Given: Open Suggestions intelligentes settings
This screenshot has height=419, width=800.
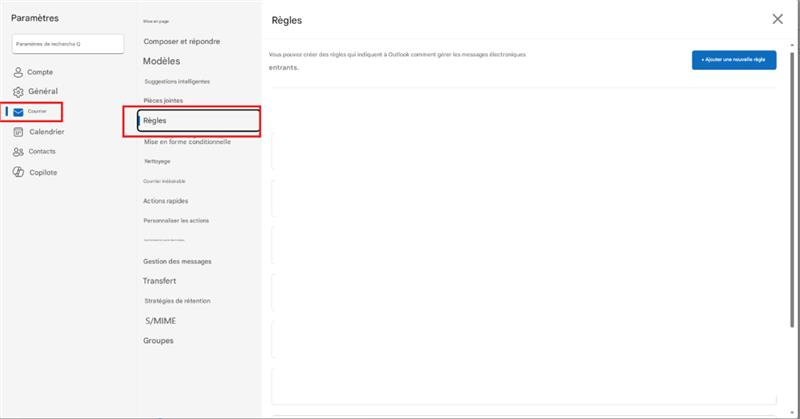Looking at the screenshot, I should click(177, 81).
